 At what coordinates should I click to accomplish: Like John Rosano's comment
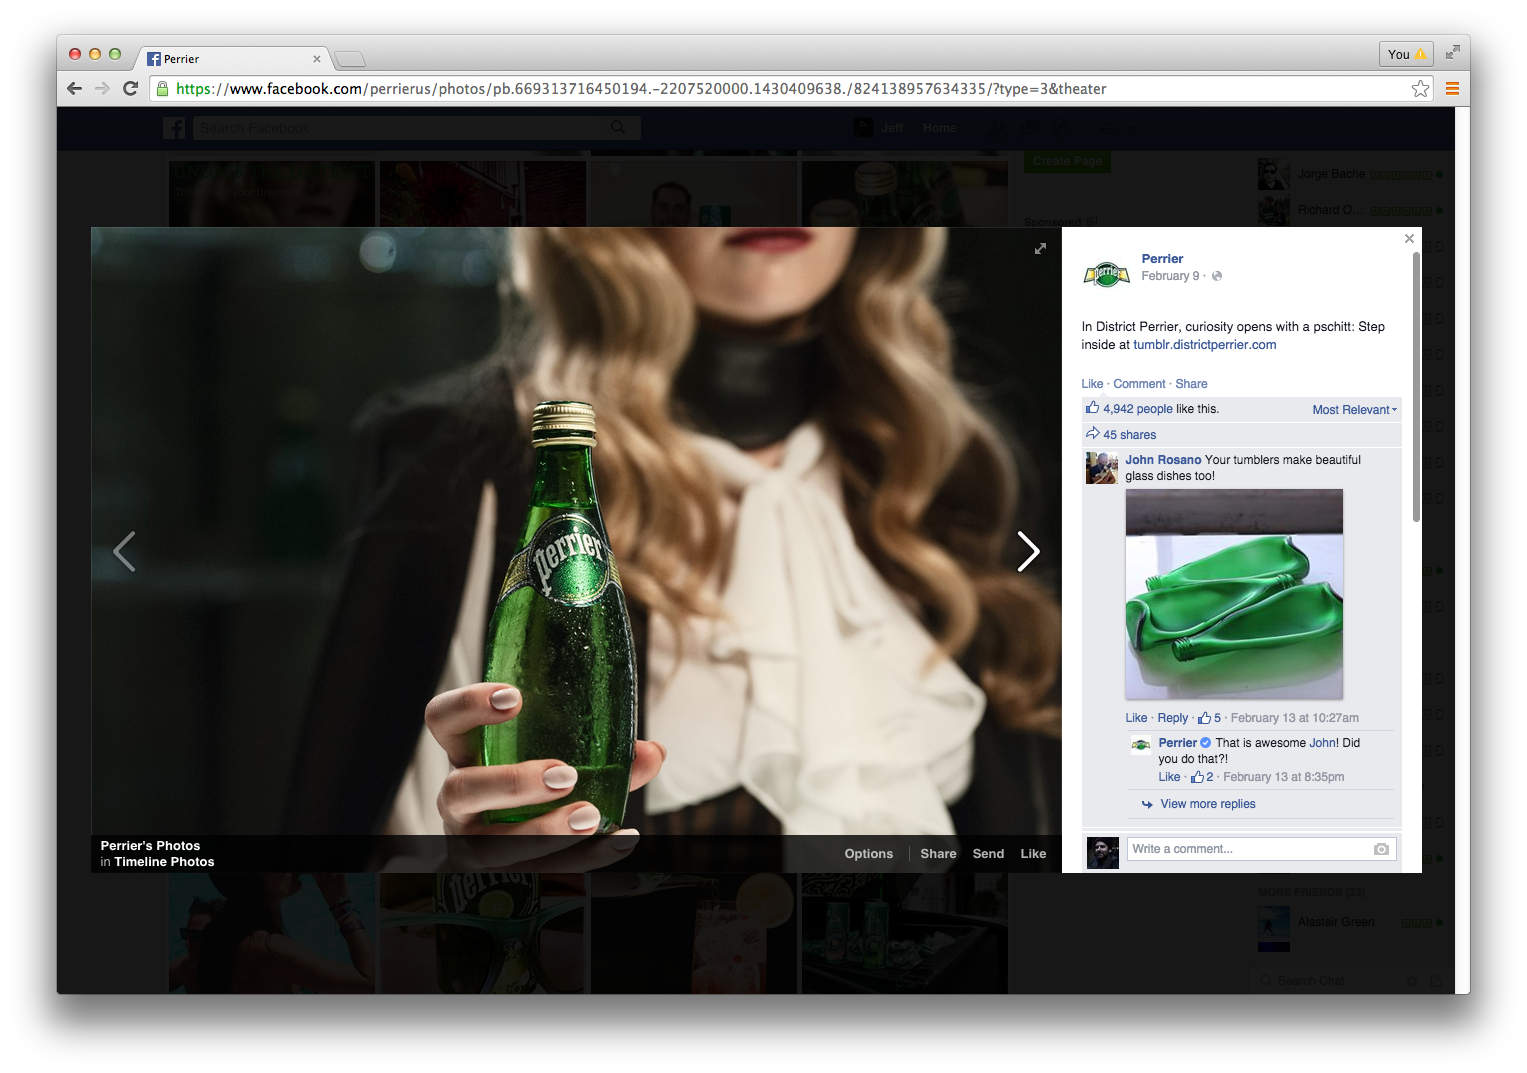point(1136,718)
